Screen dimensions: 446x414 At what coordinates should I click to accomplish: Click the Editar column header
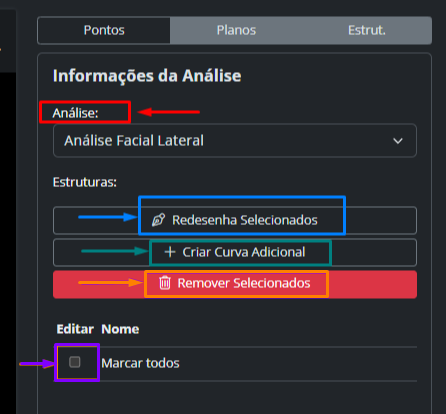(x=75, y=329)
